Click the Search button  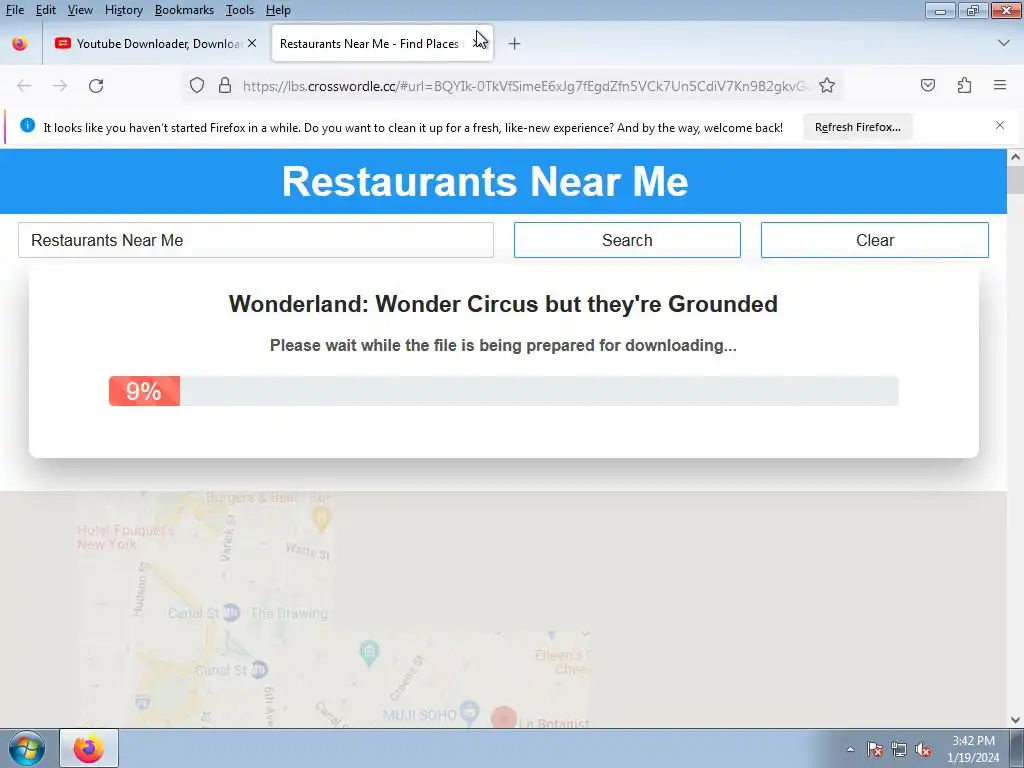click(627, 240)
